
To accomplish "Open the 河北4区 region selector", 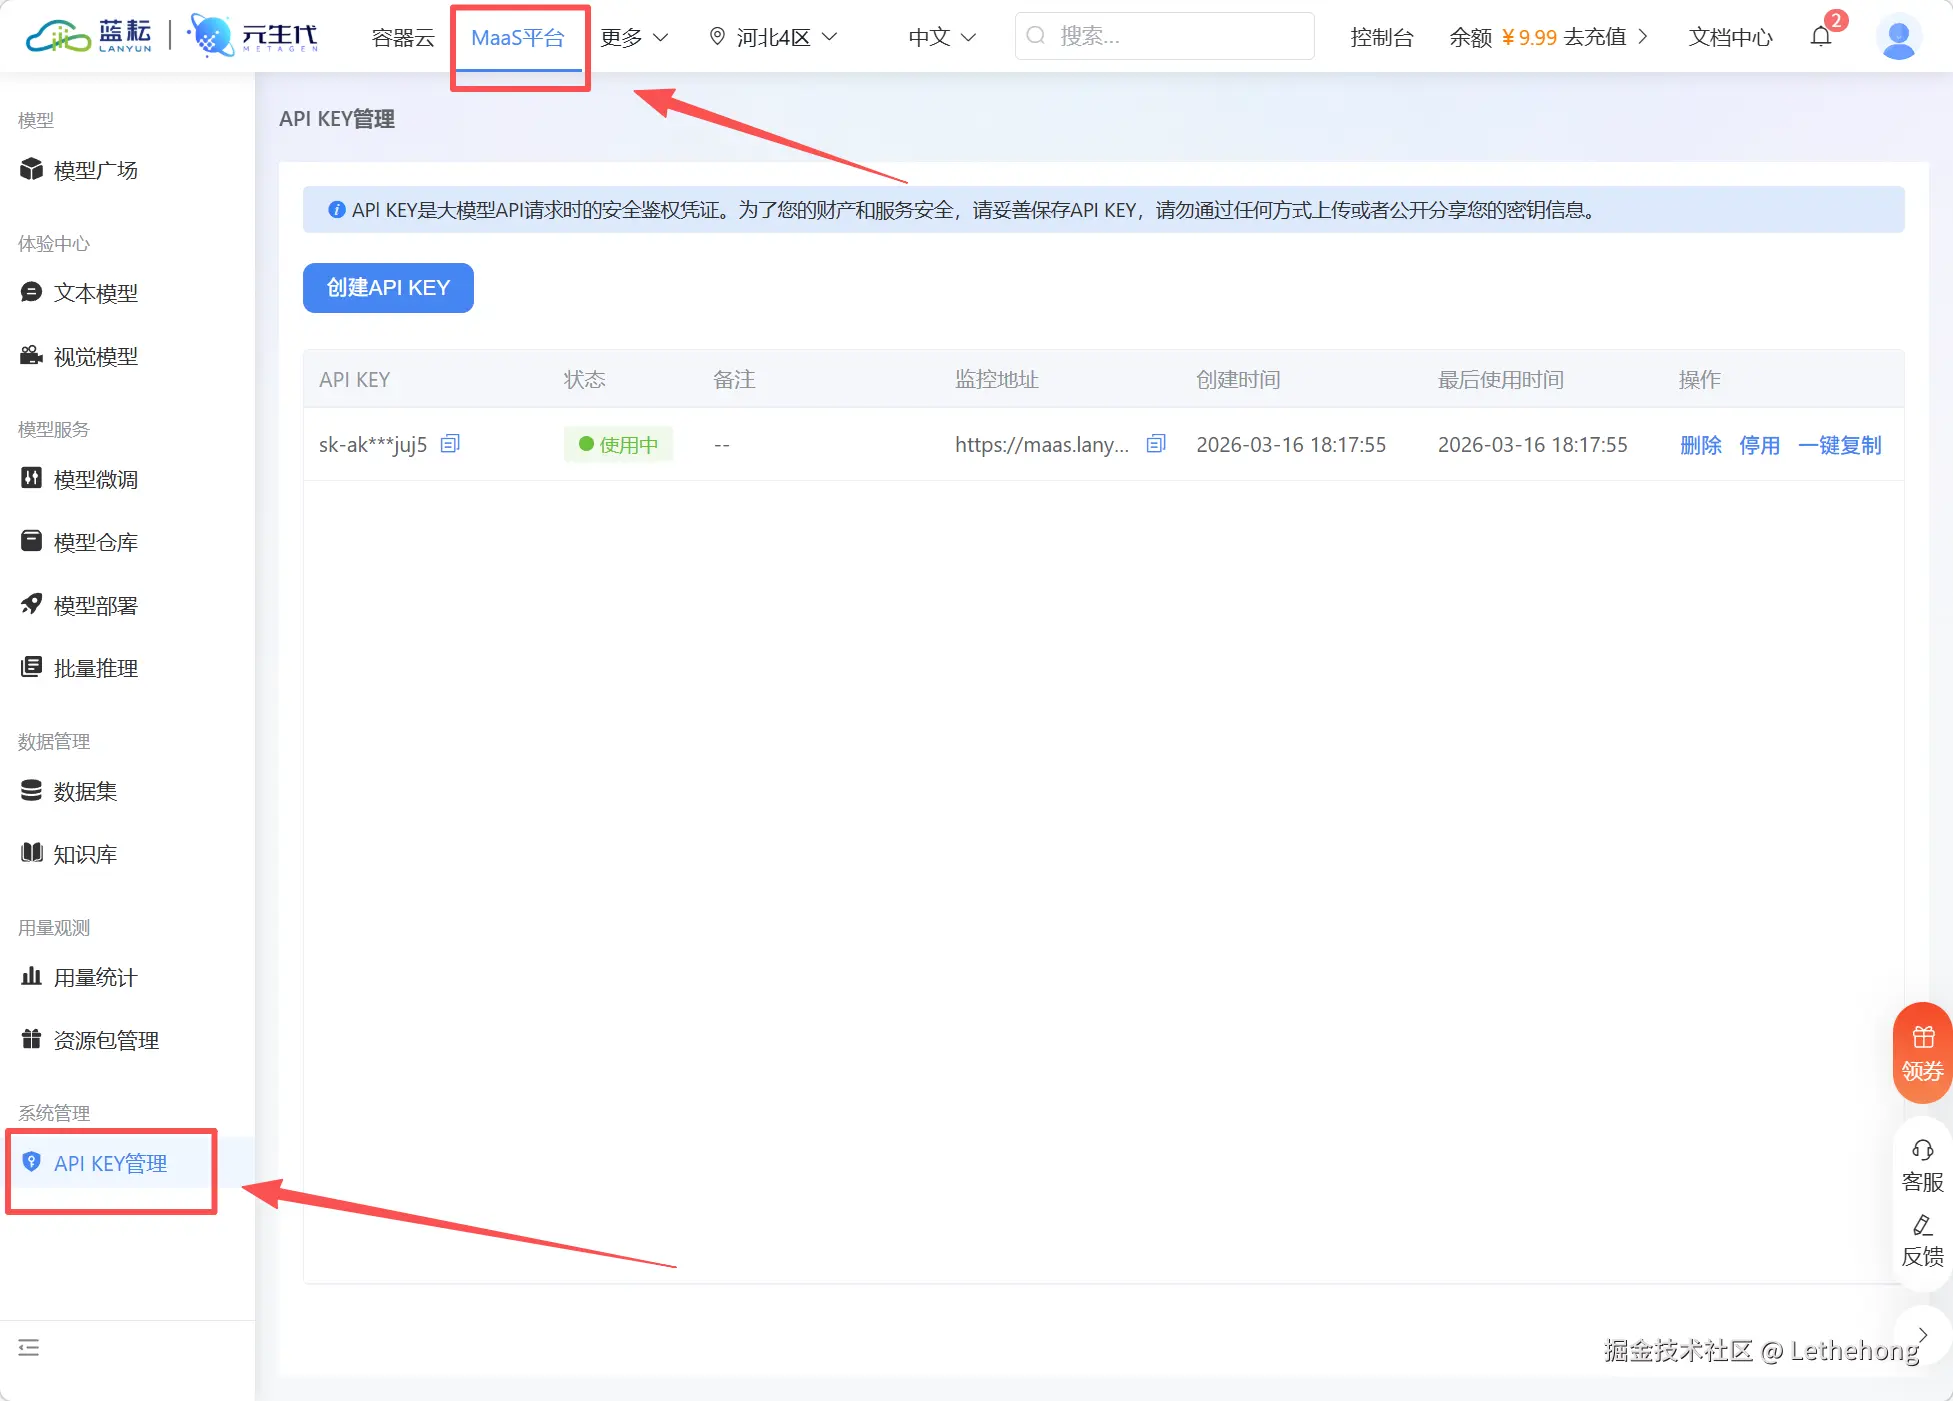I will [773, 38].
